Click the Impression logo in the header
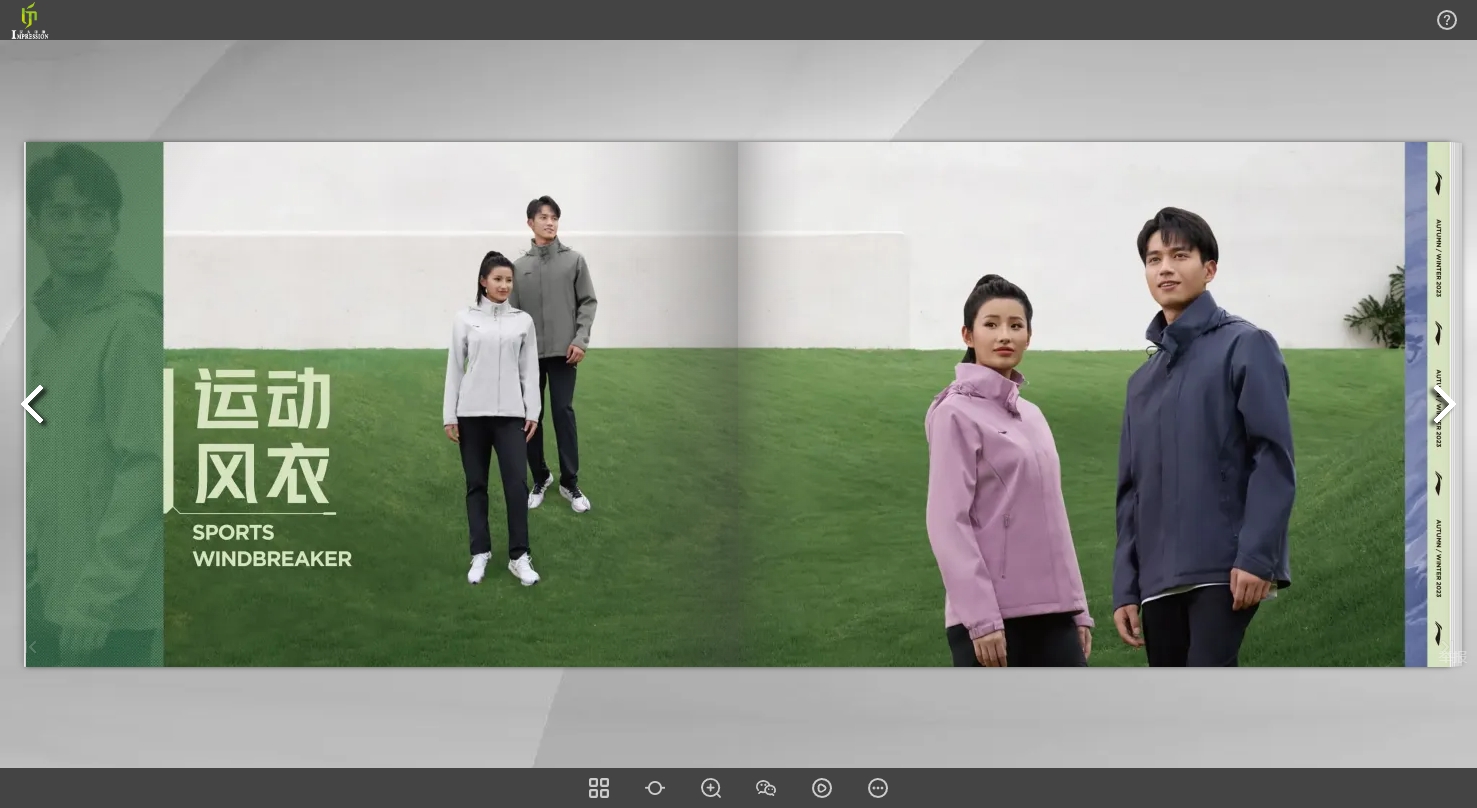Viewport: 1477px width, 808px height. click(30, 20)
